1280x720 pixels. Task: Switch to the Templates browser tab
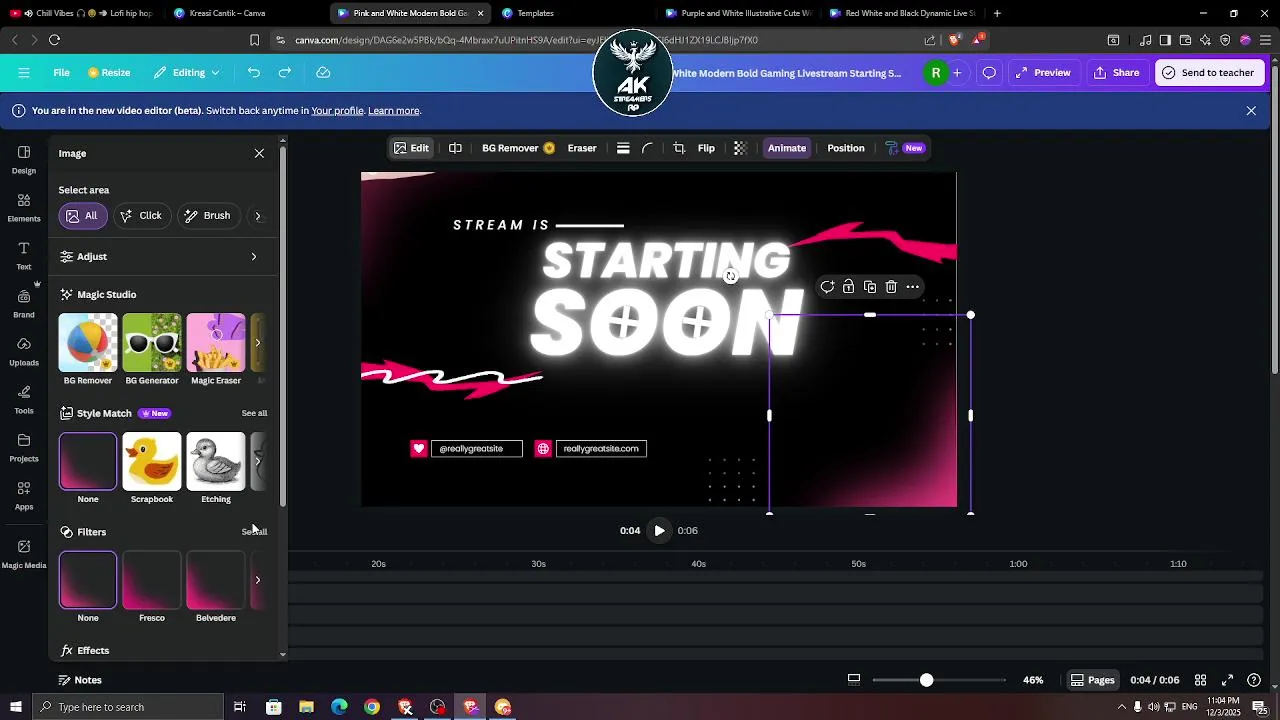(x=535, y=13)
